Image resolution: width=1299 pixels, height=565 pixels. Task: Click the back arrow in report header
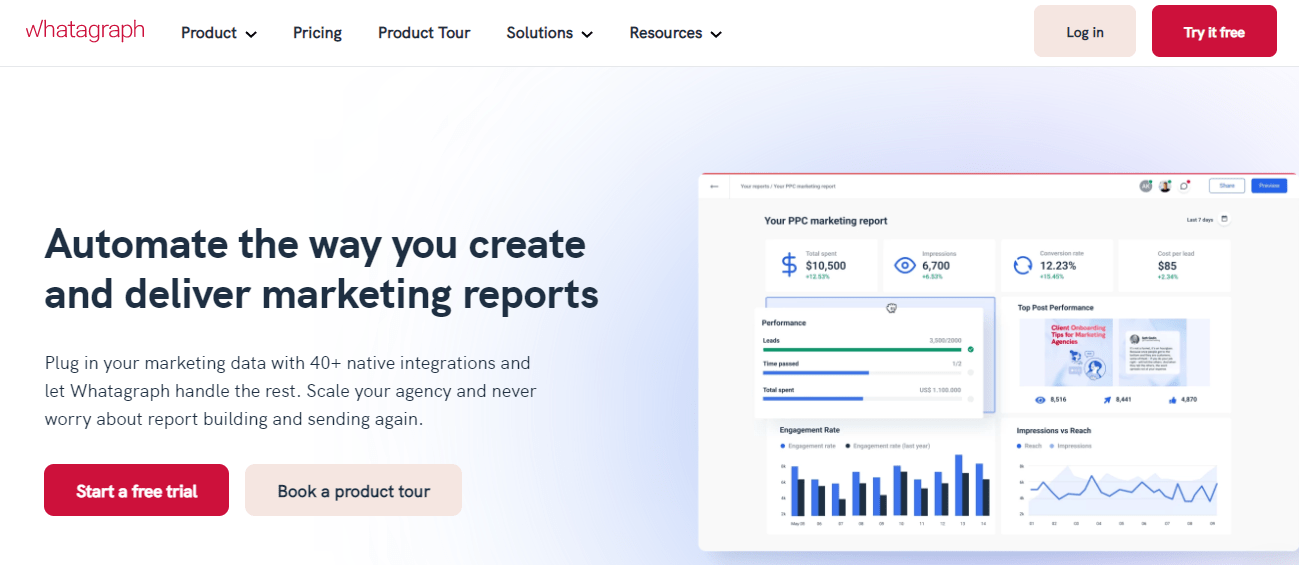coord(714,186)
